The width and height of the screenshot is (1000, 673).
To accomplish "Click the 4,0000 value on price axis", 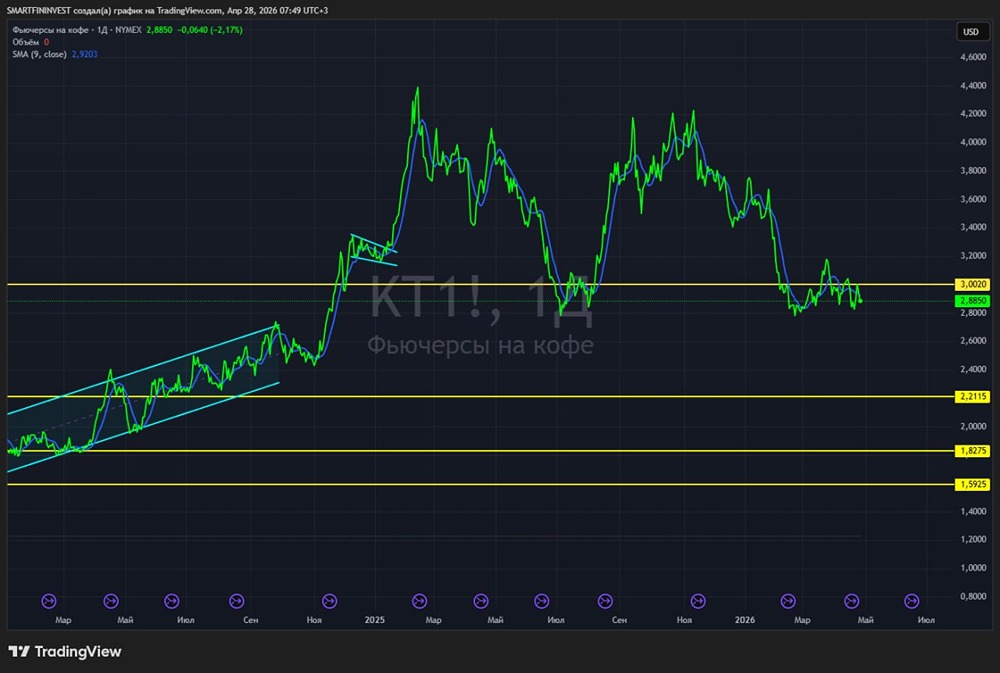I will [973, 142].
